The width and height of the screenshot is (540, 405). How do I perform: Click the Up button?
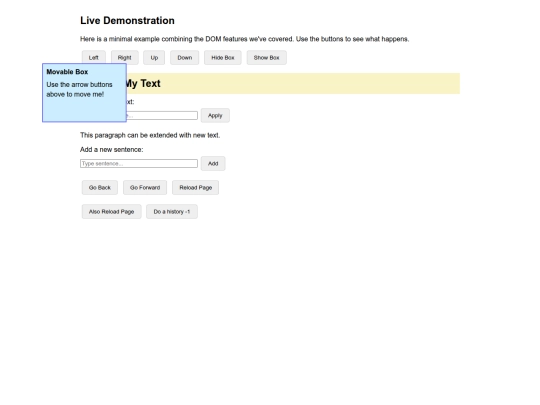point(154,58)
